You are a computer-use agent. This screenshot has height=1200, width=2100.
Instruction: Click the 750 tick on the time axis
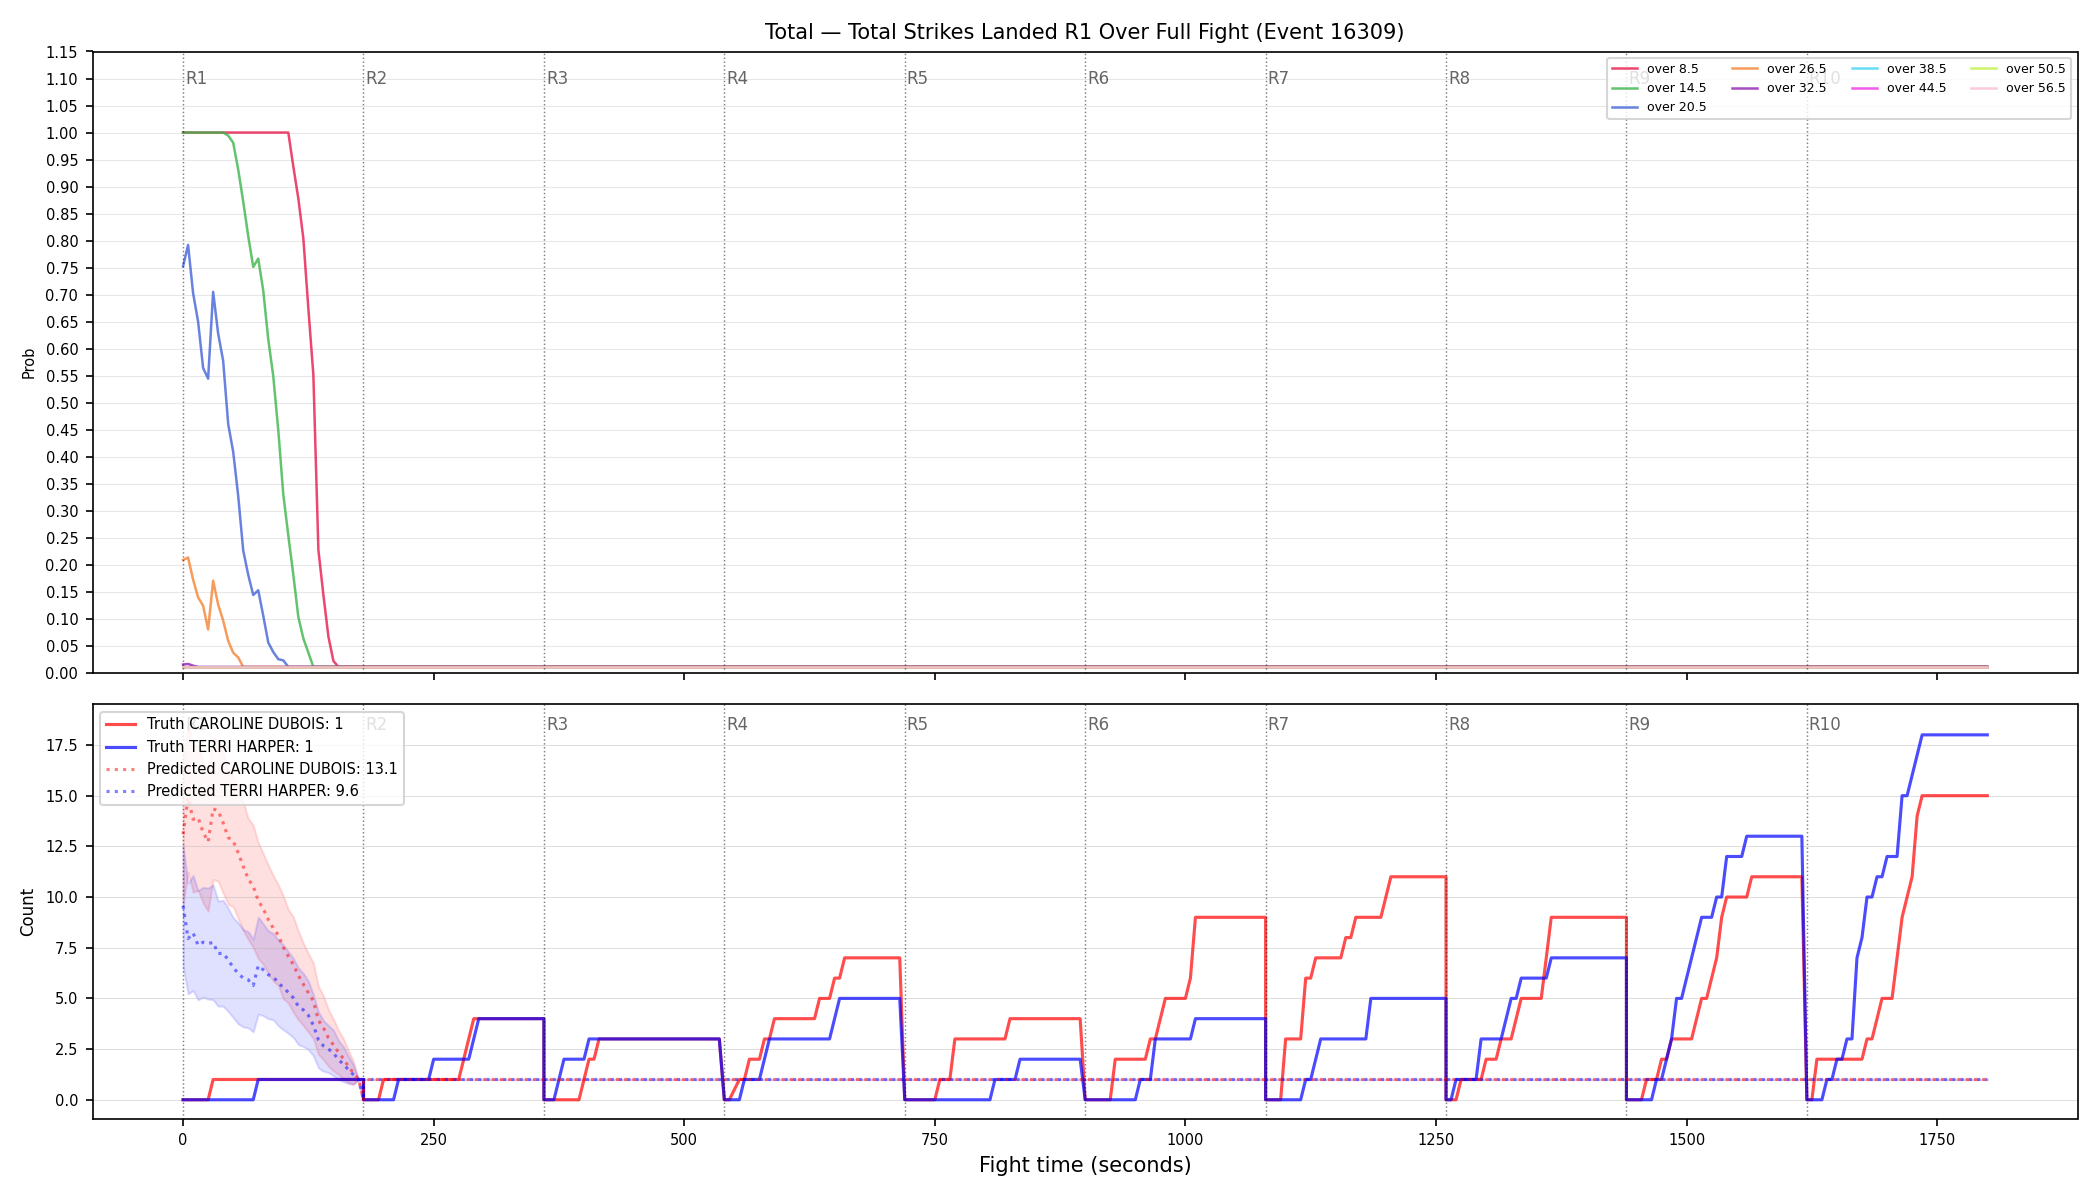(935, 1139)
